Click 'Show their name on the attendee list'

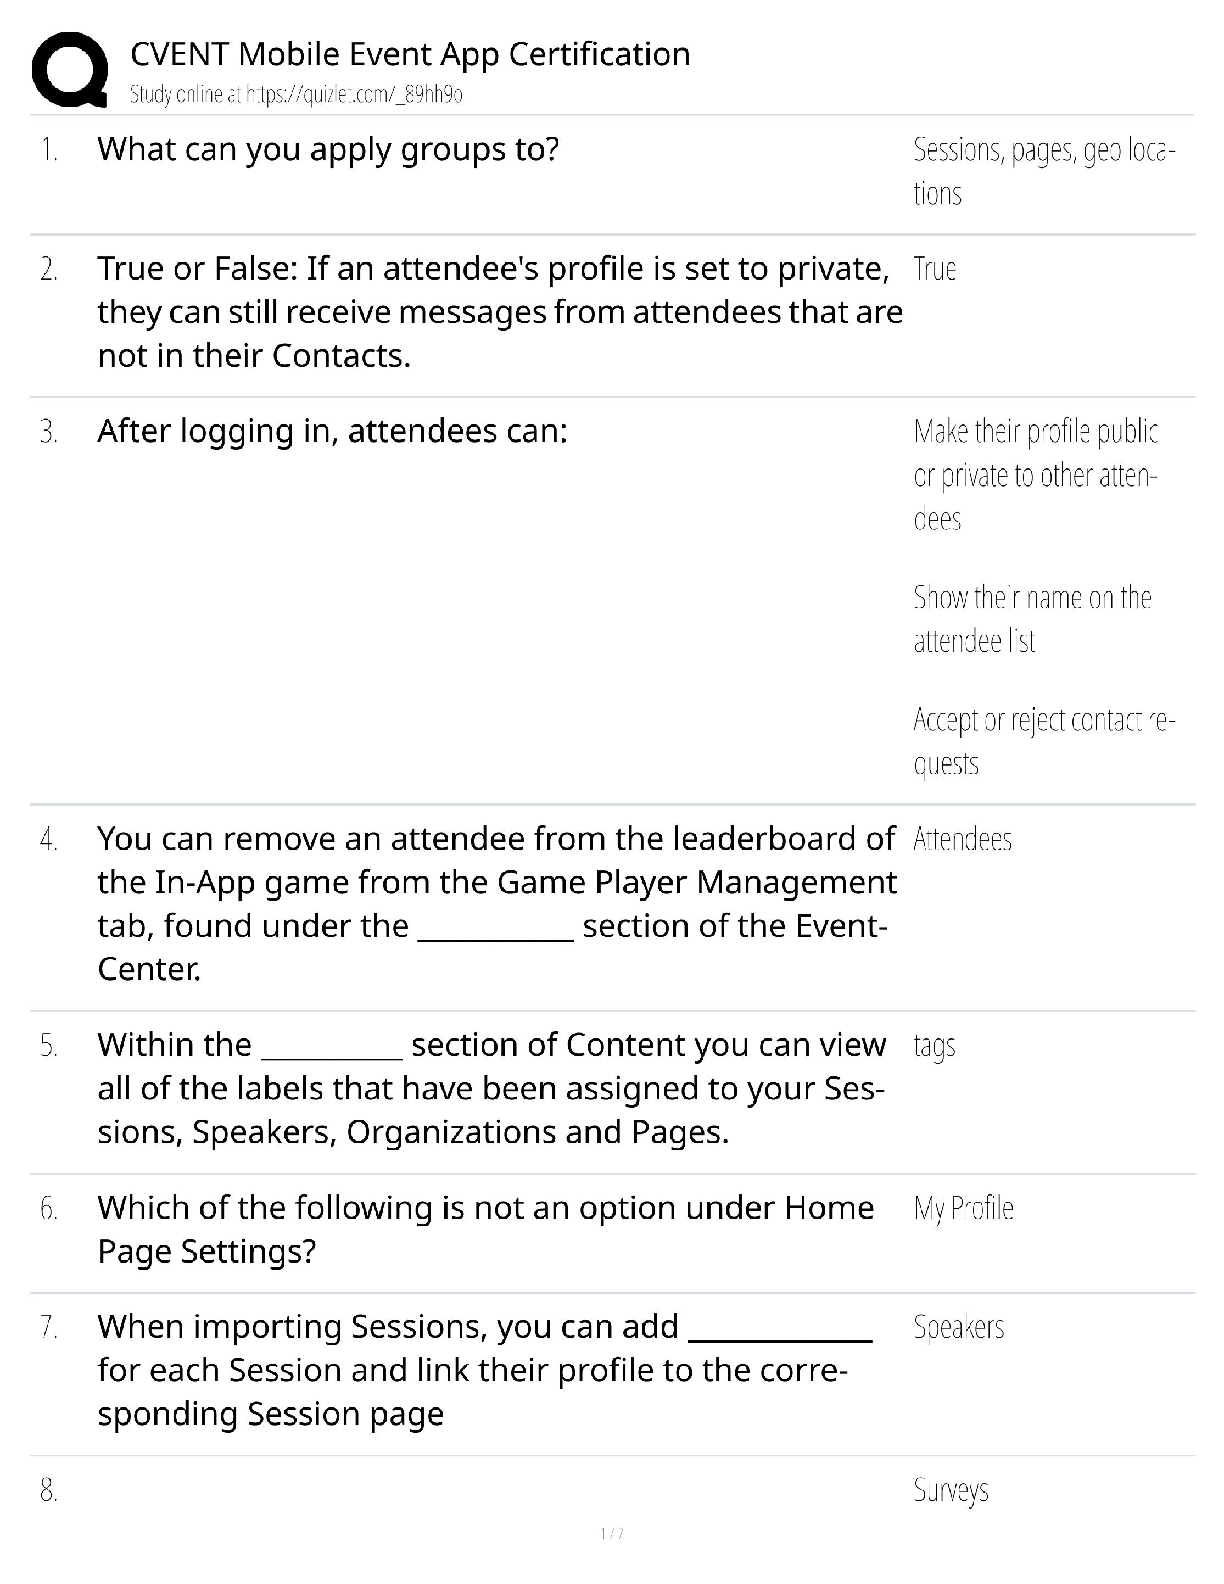[1032, 619]
